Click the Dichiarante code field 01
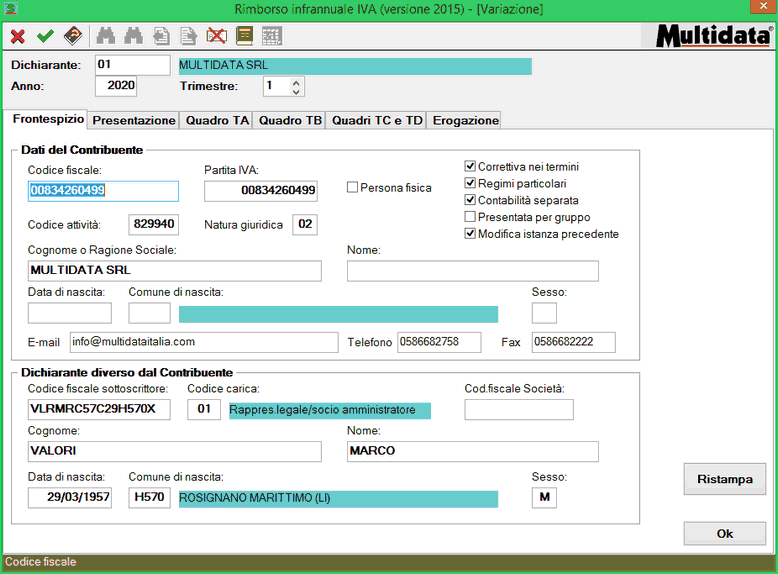Screen dimensions: 778x574 (x=132, y=65)
